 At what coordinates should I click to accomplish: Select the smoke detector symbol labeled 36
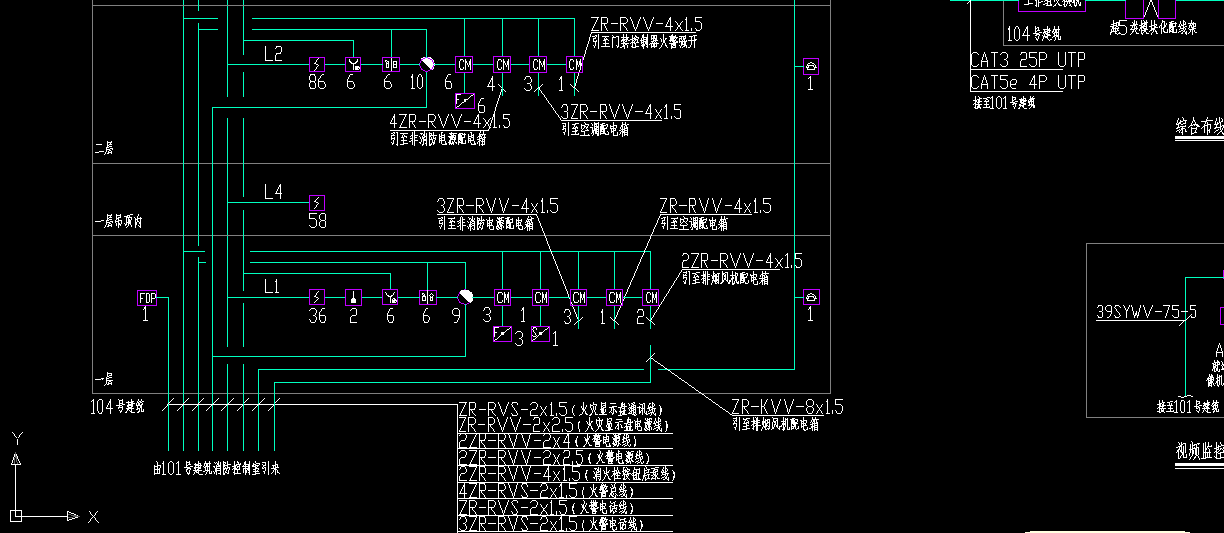pos(317,298)
